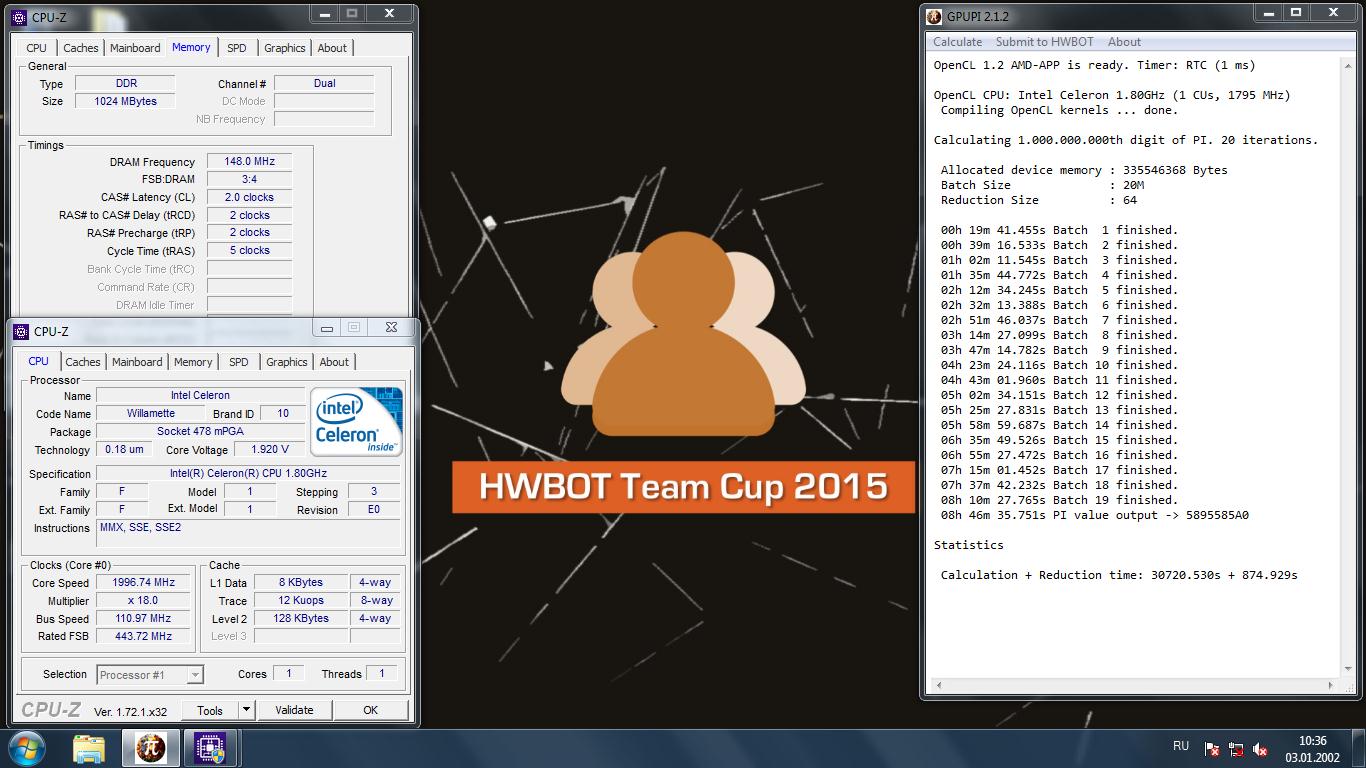This screenshot has width=1366, height=768.
Task: Click the CAS# Latency 2.0 clocks value
Action: click(x=249, y=198)
